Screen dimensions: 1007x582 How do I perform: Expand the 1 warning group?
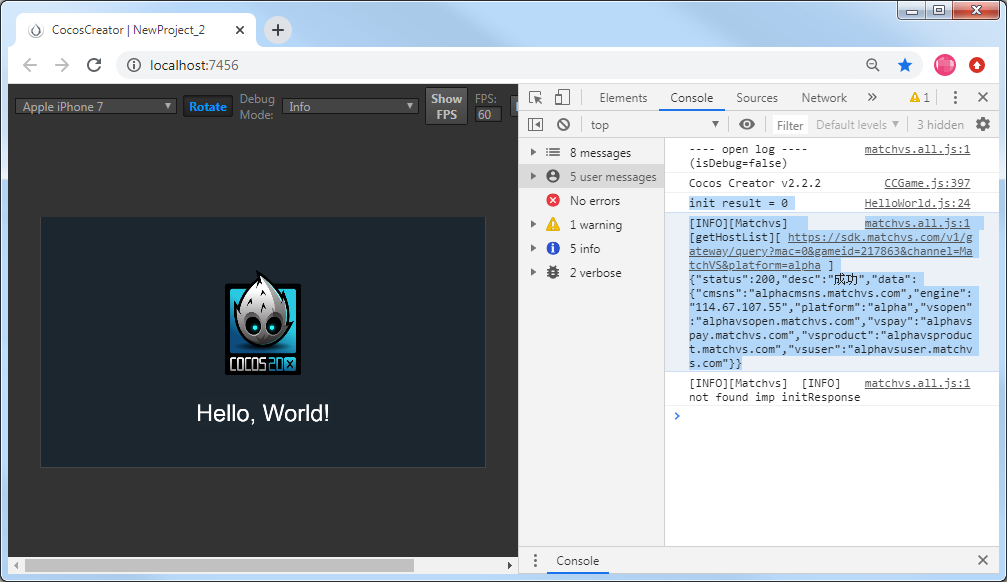point(533,224)
